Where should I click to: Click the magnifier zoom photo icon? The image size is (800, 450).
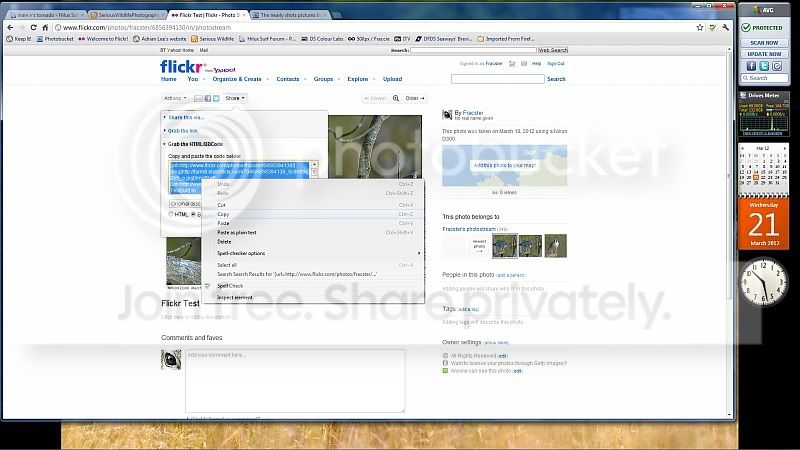point(395,98)
